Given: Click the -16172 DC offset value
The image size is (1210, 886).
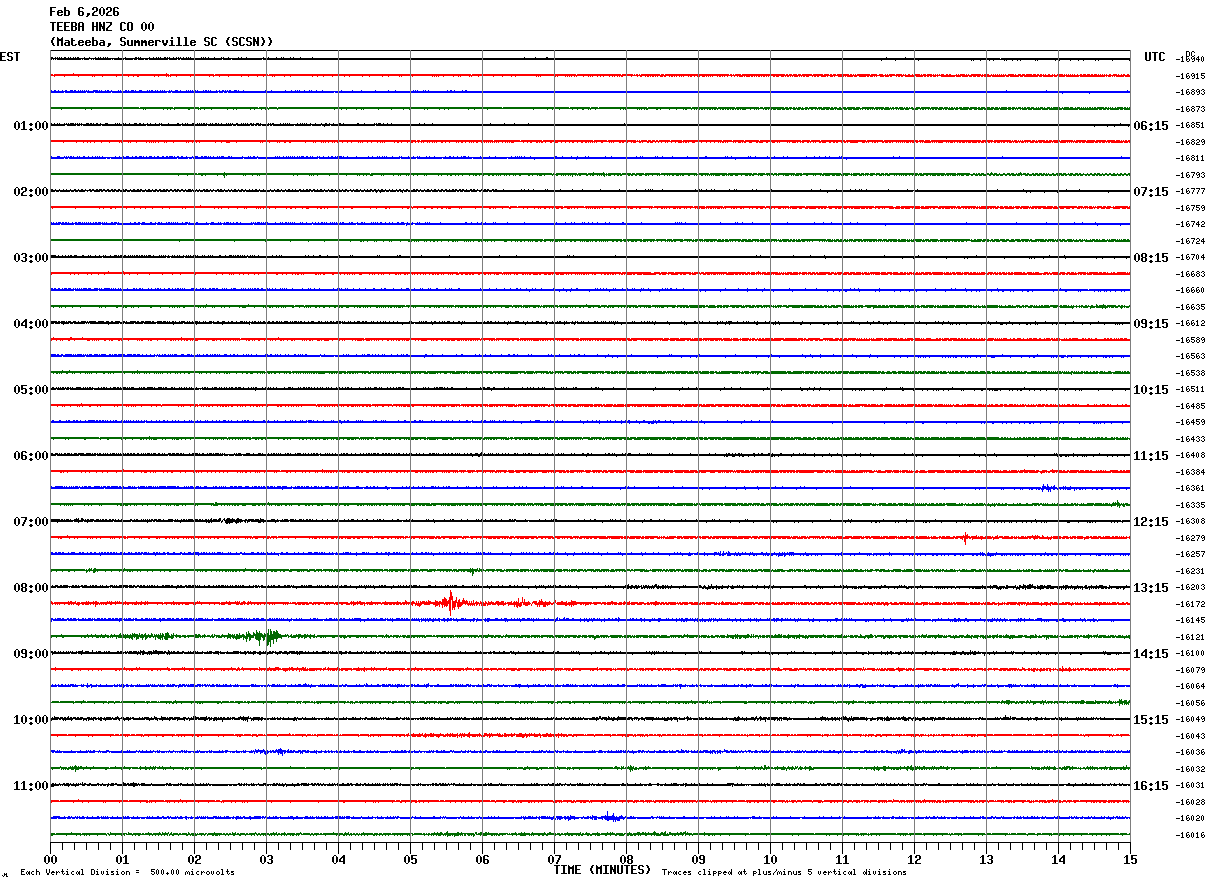Looking at the screenshot, I should pos(1191,604).
